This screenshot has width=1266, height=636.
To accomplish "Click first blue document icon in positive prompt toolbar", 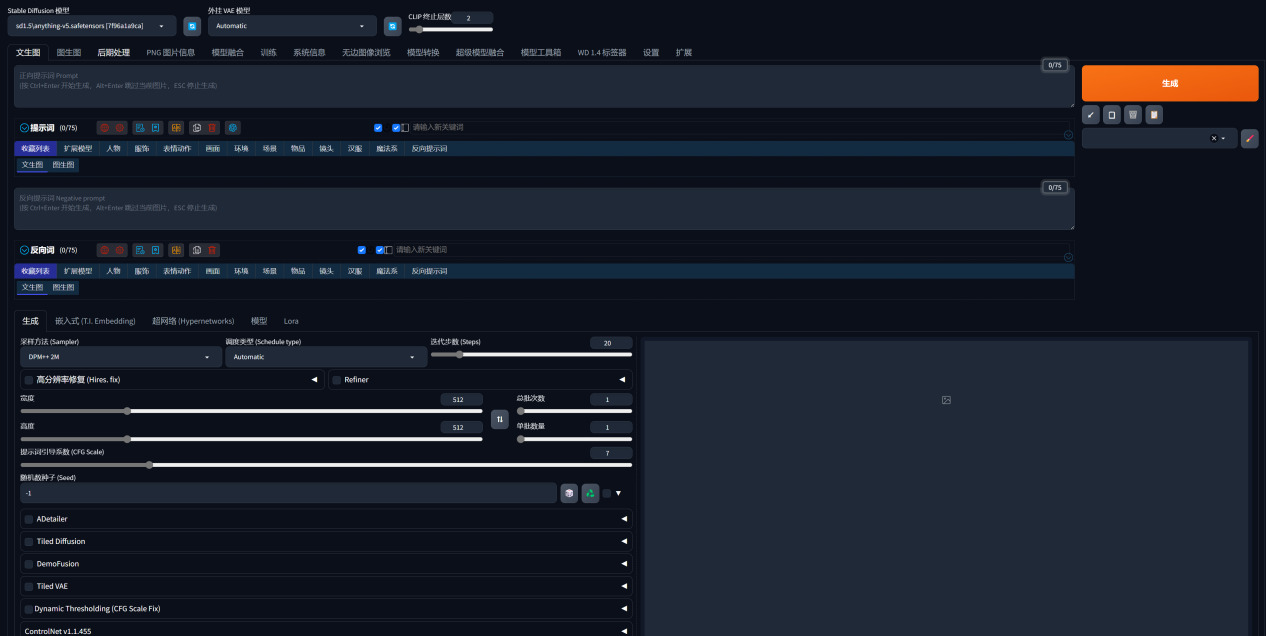I will 141,128.
